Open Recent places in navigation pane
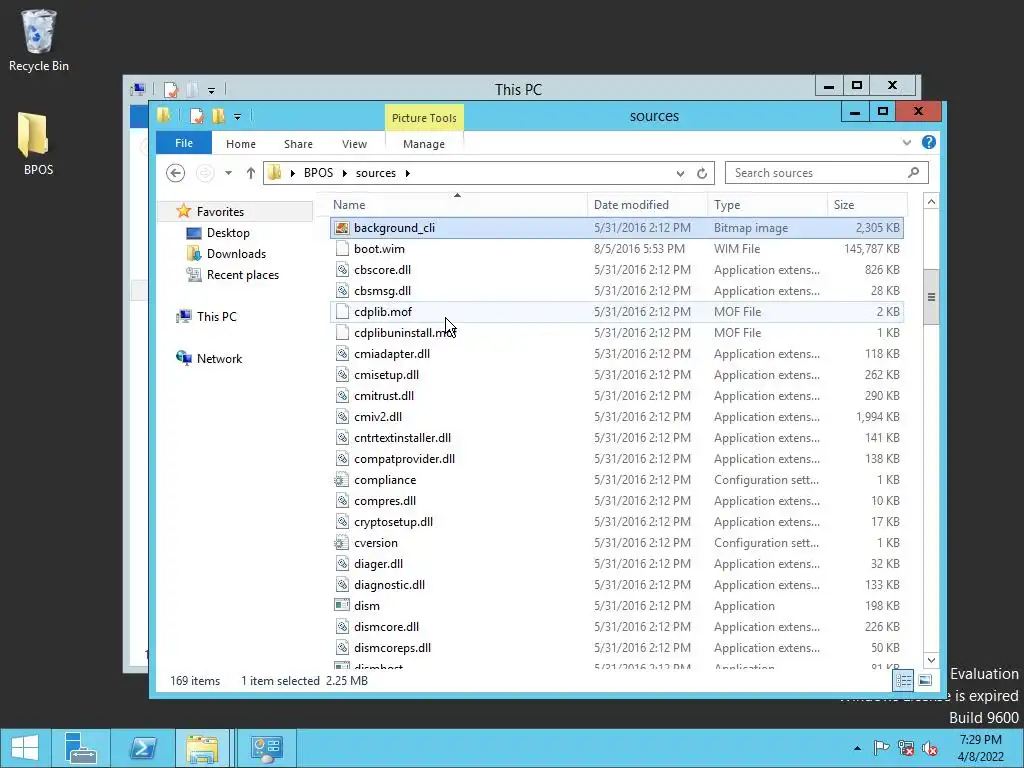The width and height of the screenshot is (1024, 768). click(x=243, y=275)
